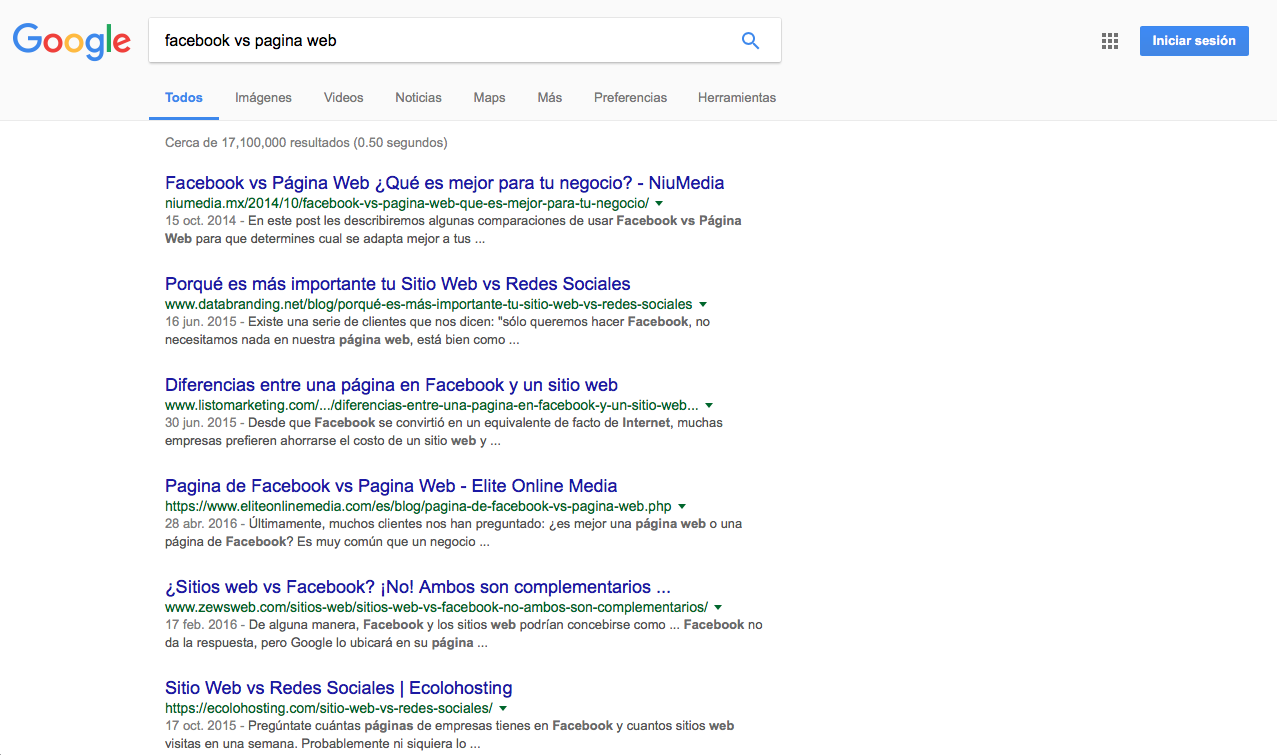1277x755 pixels.
Task: Click the Iniciar sesión button
Action: tap(1194, 41)
